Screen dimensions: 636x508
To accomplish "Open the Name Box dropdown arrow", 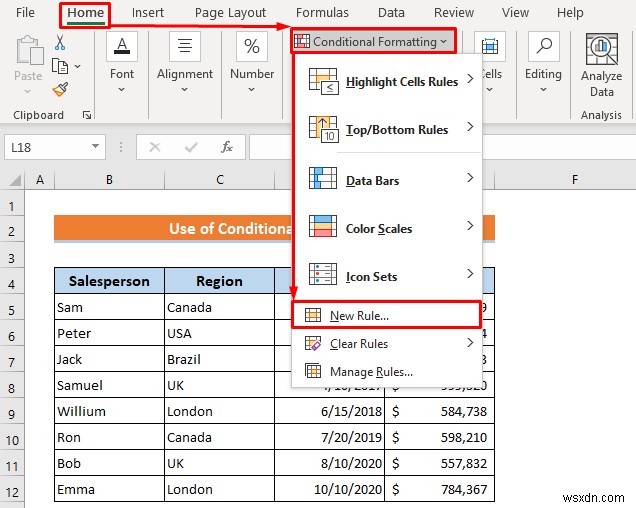I will [95, 146].
